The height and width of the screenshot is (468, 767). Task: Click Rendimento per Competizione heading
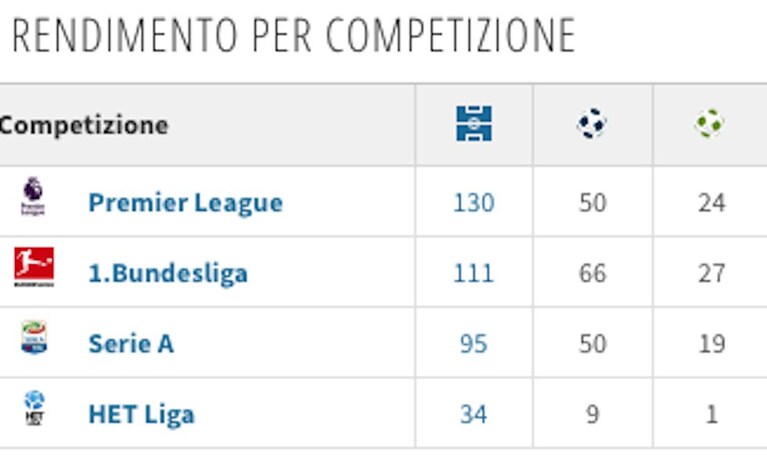pyautogui.click(x=293, y=35)
